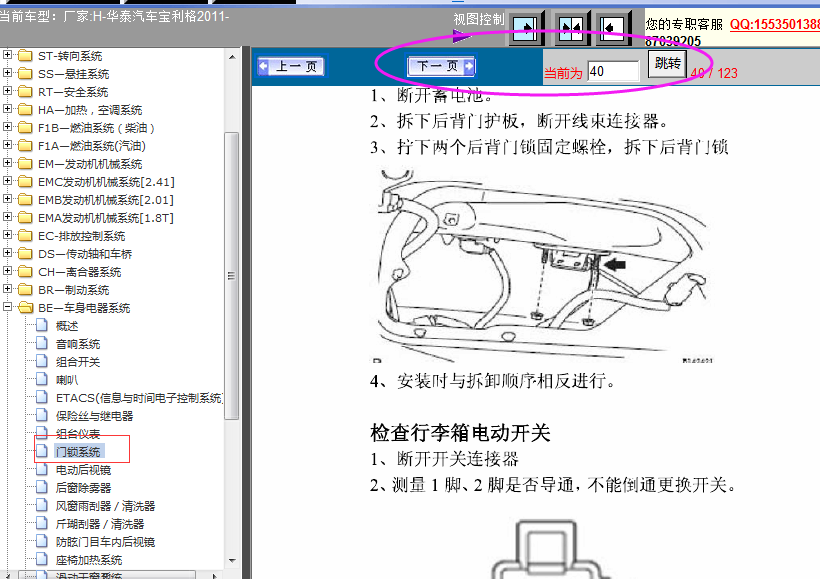Screen dimensions: 820x579
Task: Click the document icon beside 电动后视镜
Action: (x=42, y=469)
